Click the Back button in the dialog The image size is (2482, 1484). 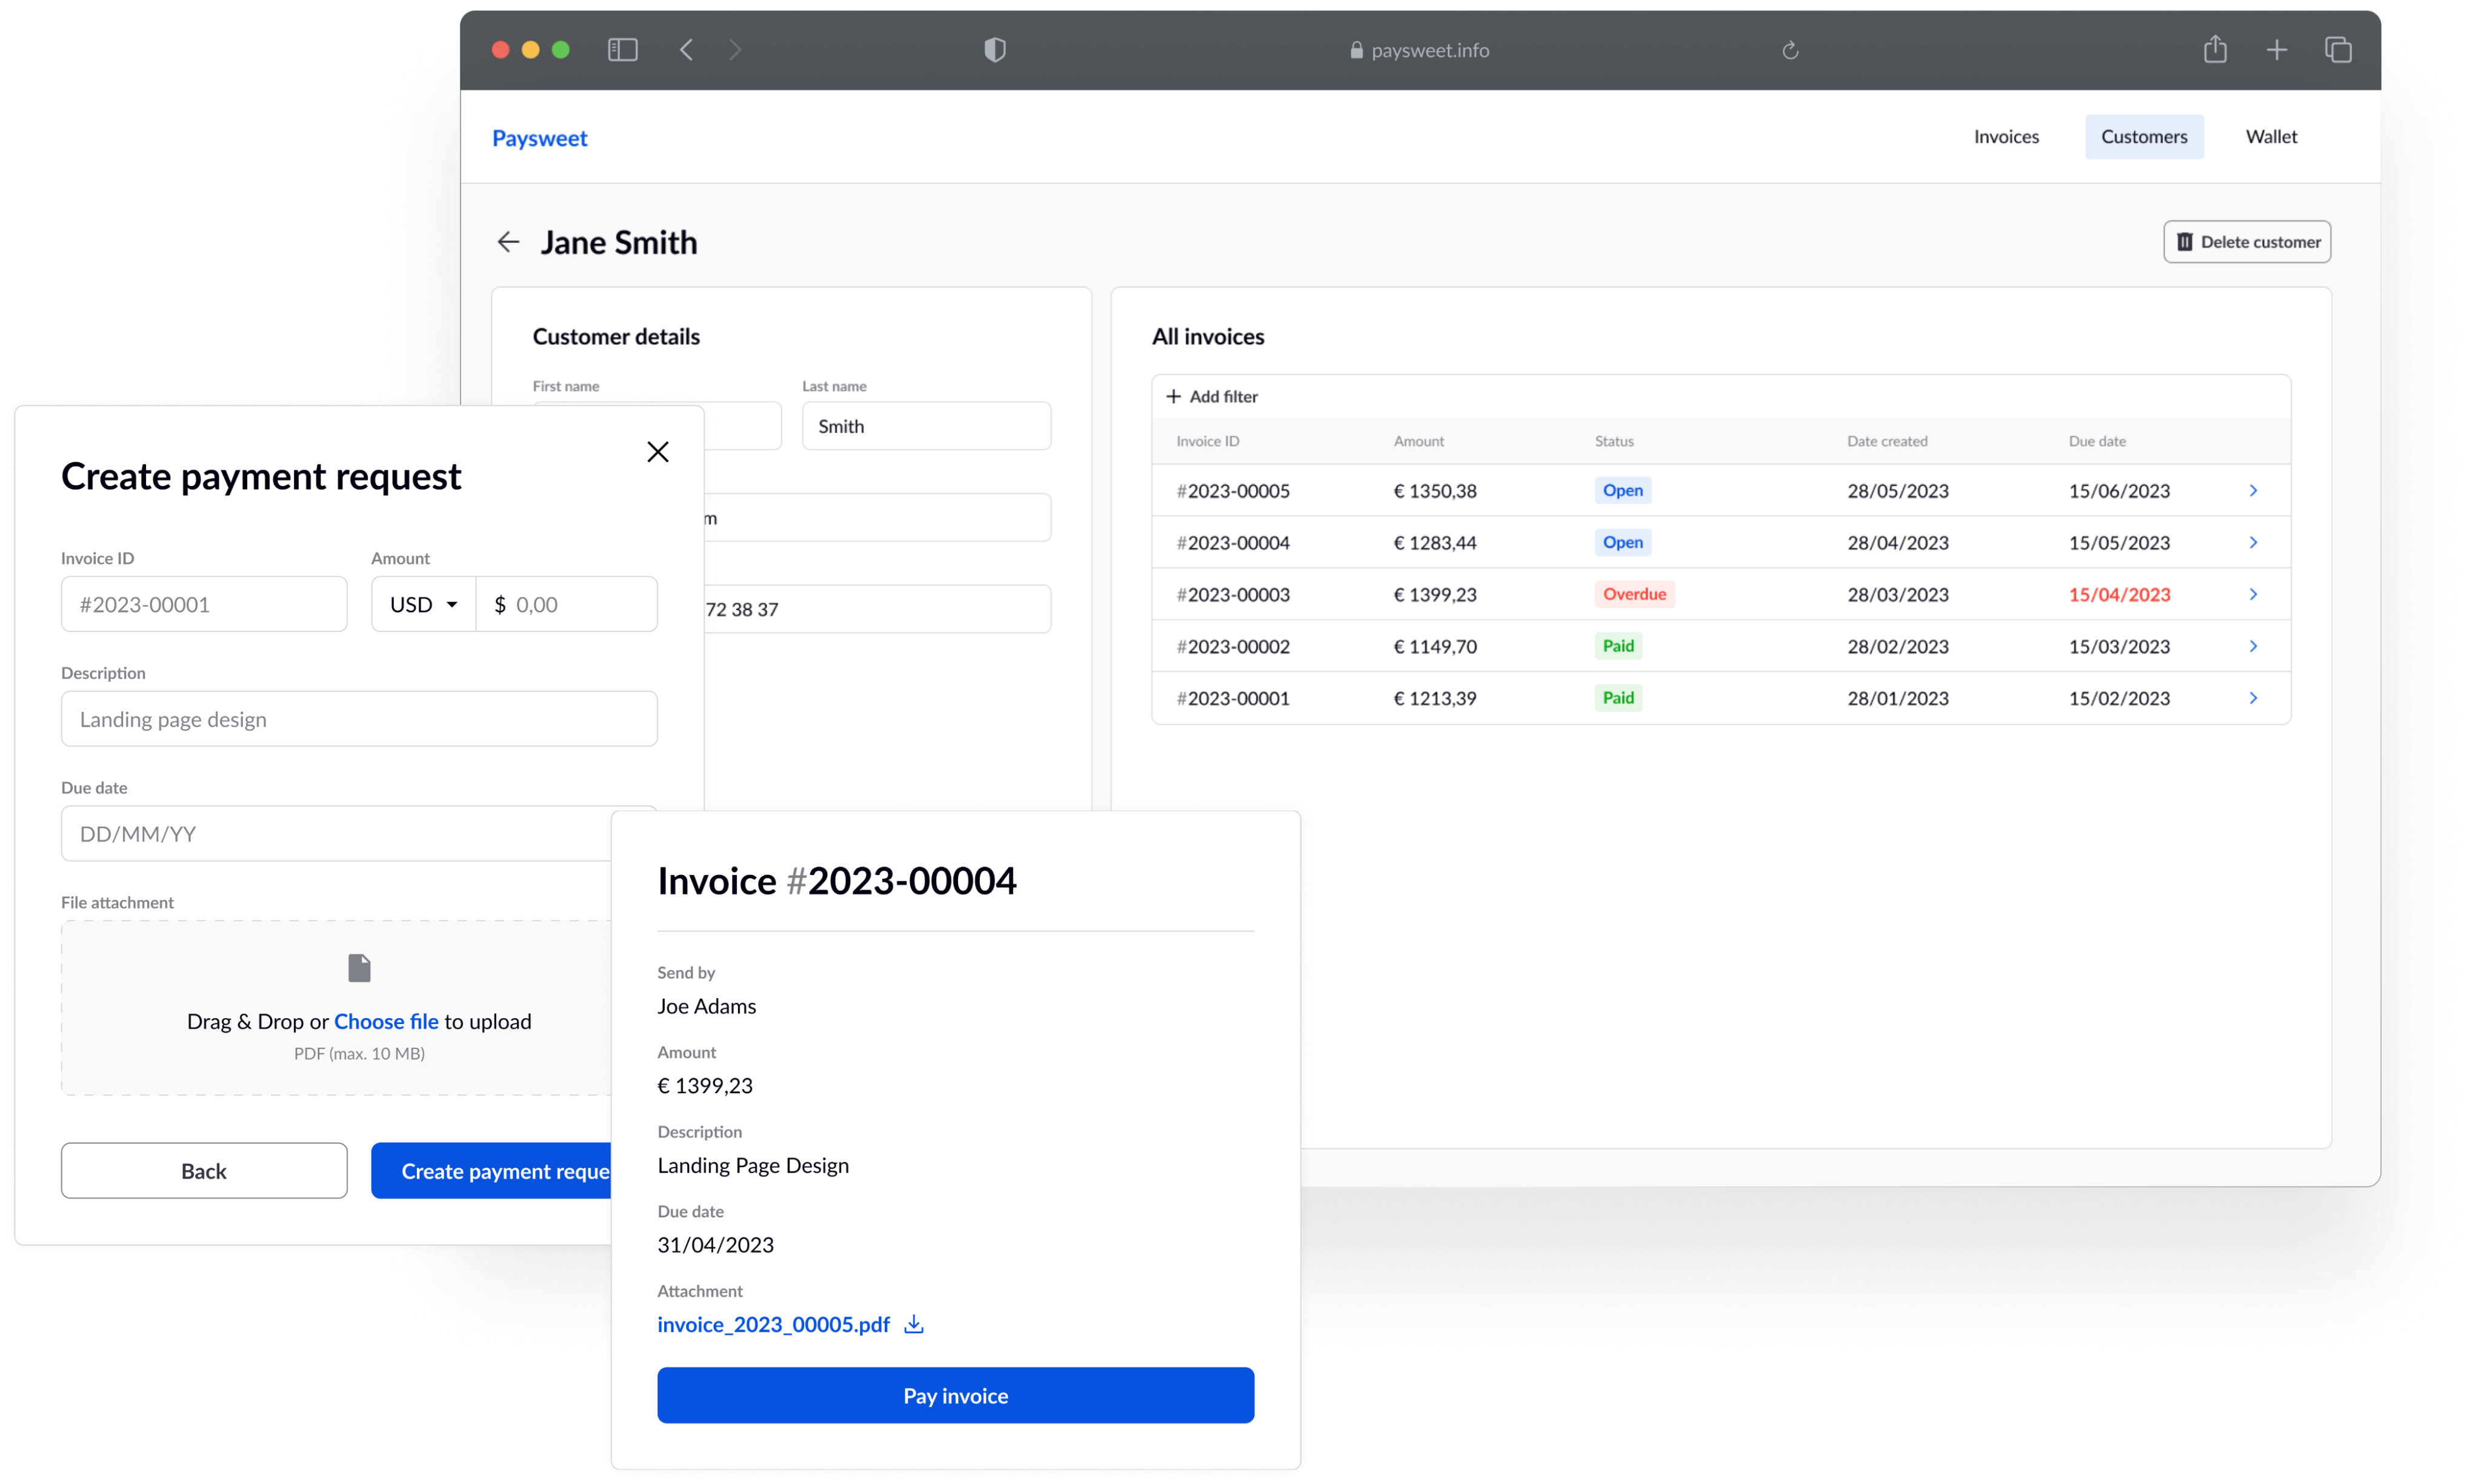tap(204, 1171)
